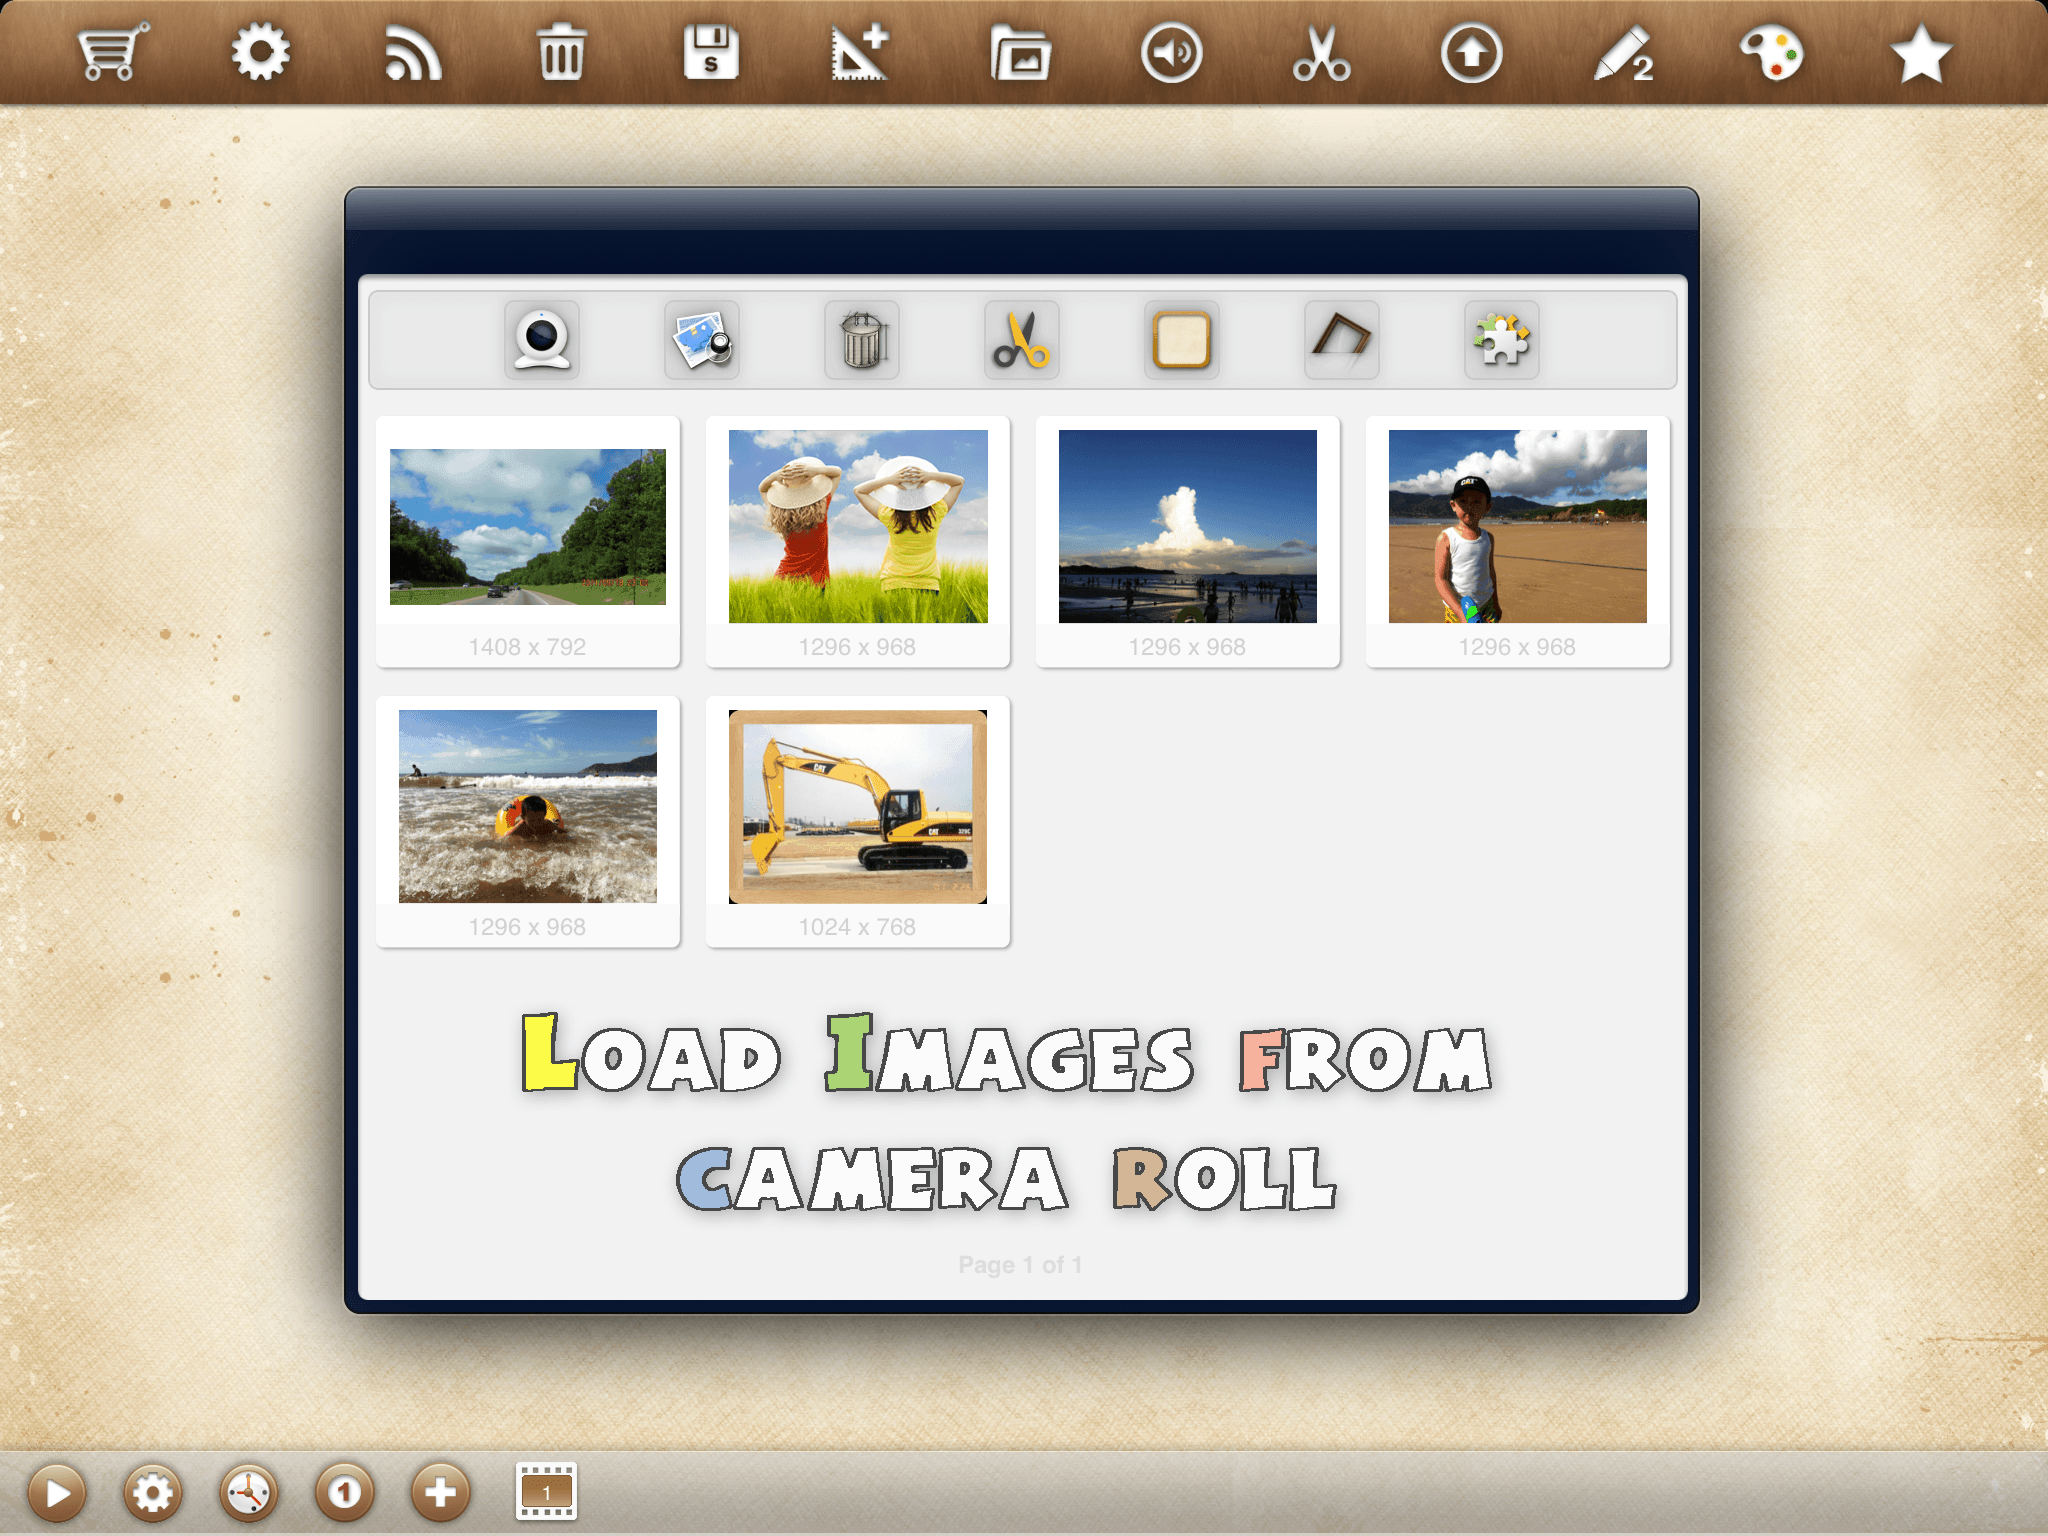Image resolution: width=2048 pixels, height=1536 pixels.
Task: Select filmstrip frame 1 in timeline
Action: point(546,1492)
